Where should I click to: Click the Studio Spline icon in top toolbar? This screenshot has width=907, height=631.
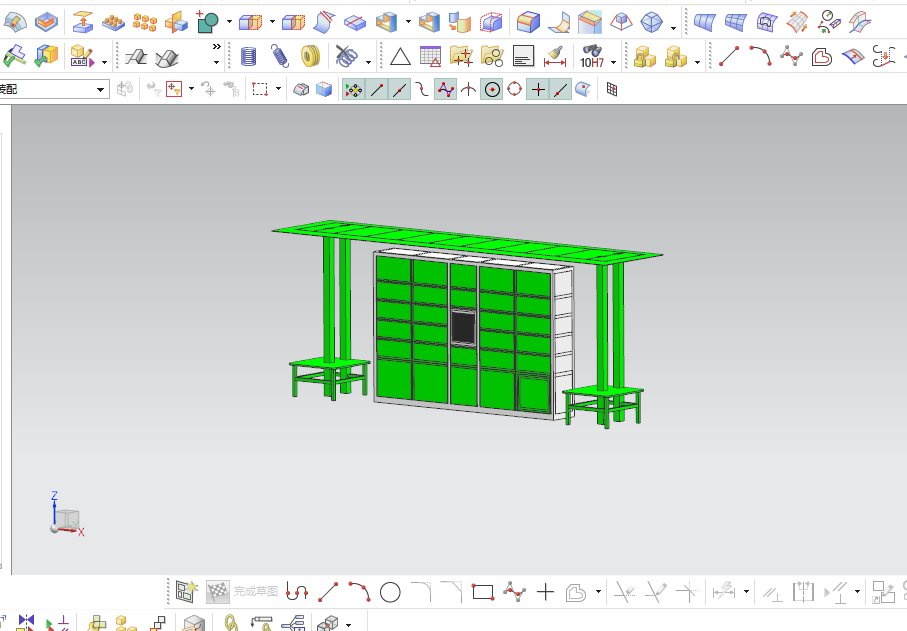[x=791, y=56]
